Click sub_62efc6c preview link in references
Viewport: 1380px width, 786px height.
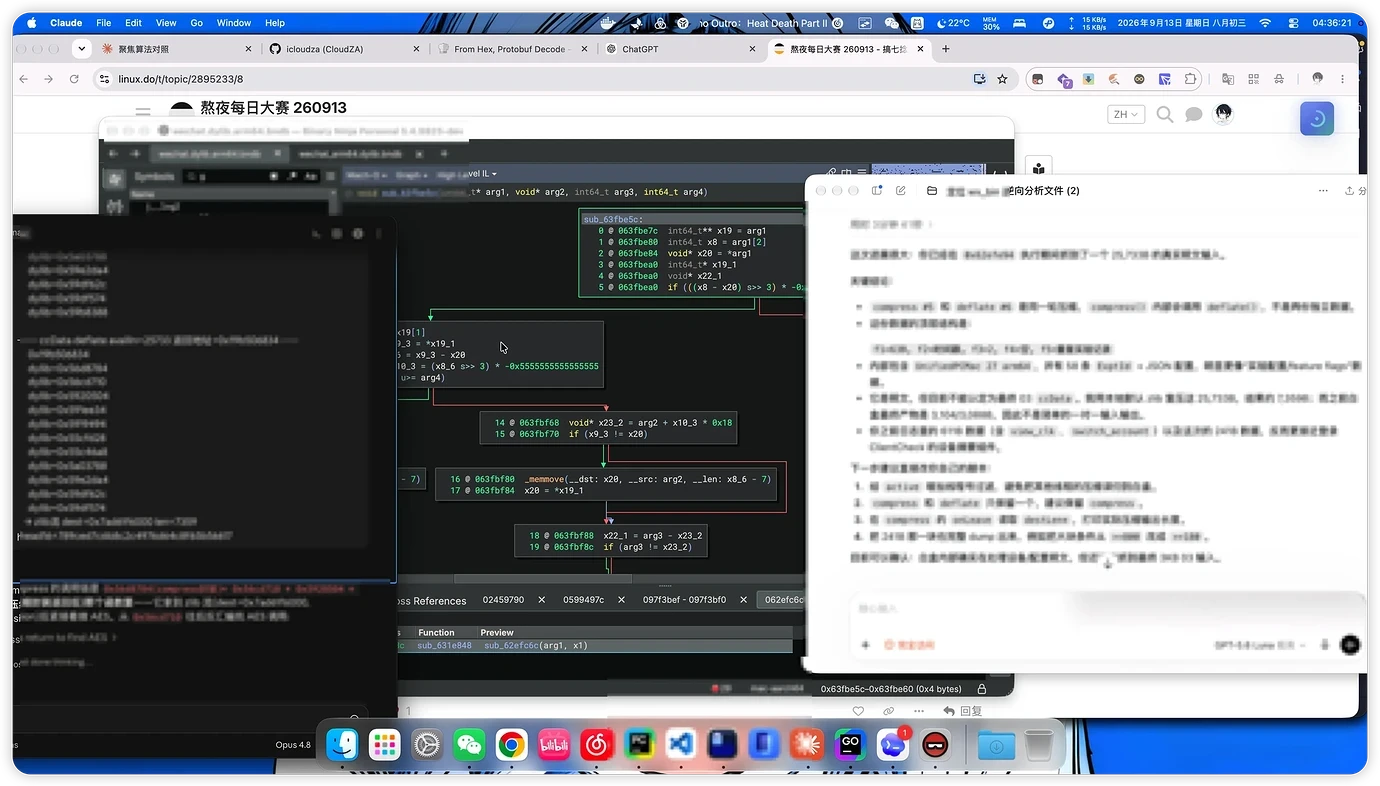[535, 646]
